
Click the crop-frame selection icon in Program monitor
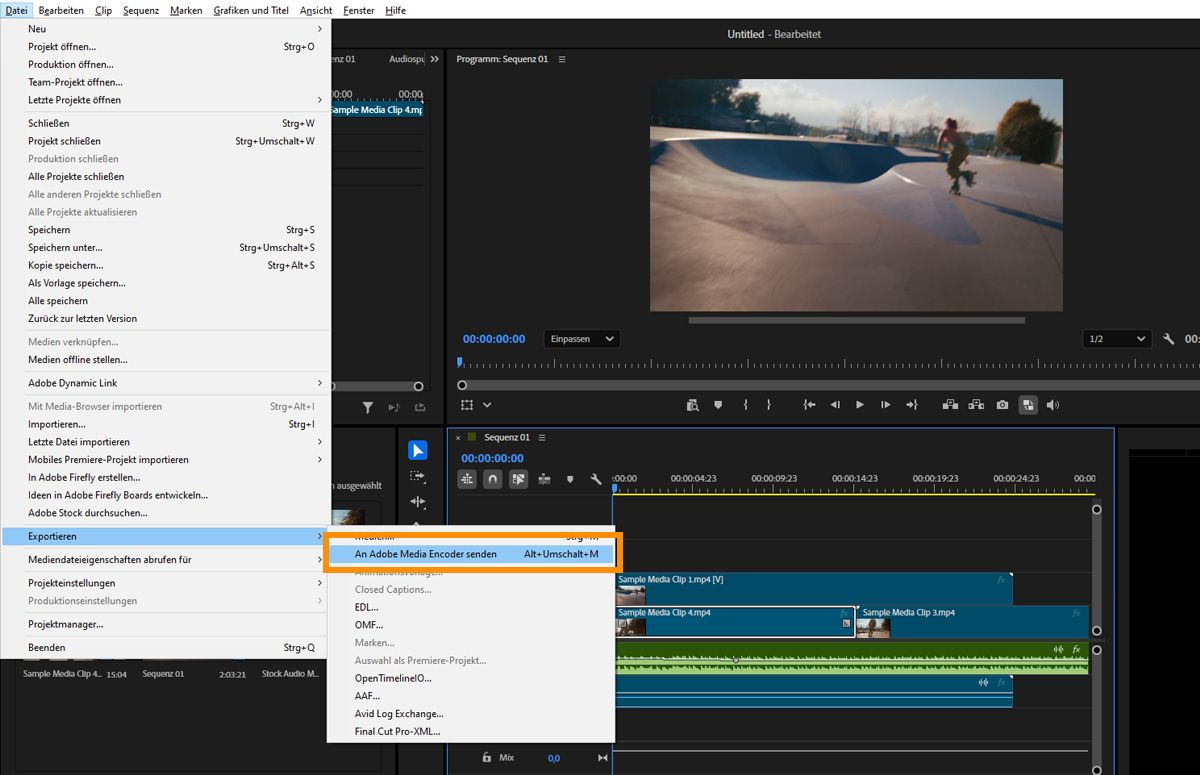pos(467,405)
